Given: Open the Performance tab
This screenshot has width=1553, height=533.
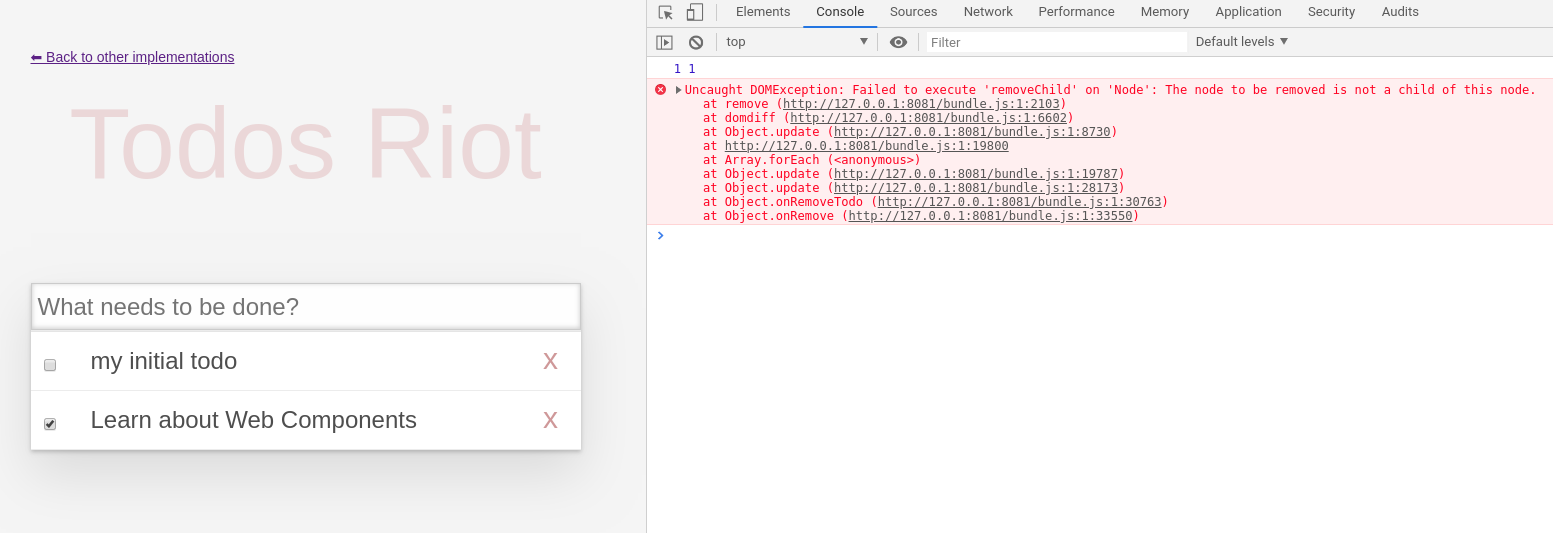Looking at the screenshot, I should [x=1076, y=12].
